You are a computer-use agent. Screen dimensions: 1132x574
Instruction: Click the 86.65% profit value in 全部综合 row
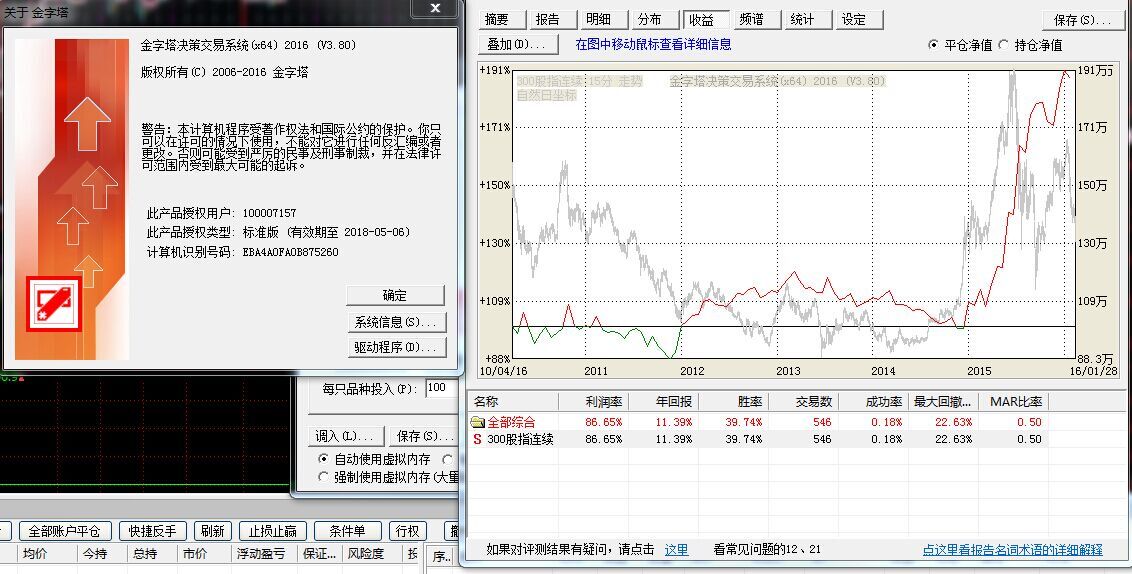[604, 422]
